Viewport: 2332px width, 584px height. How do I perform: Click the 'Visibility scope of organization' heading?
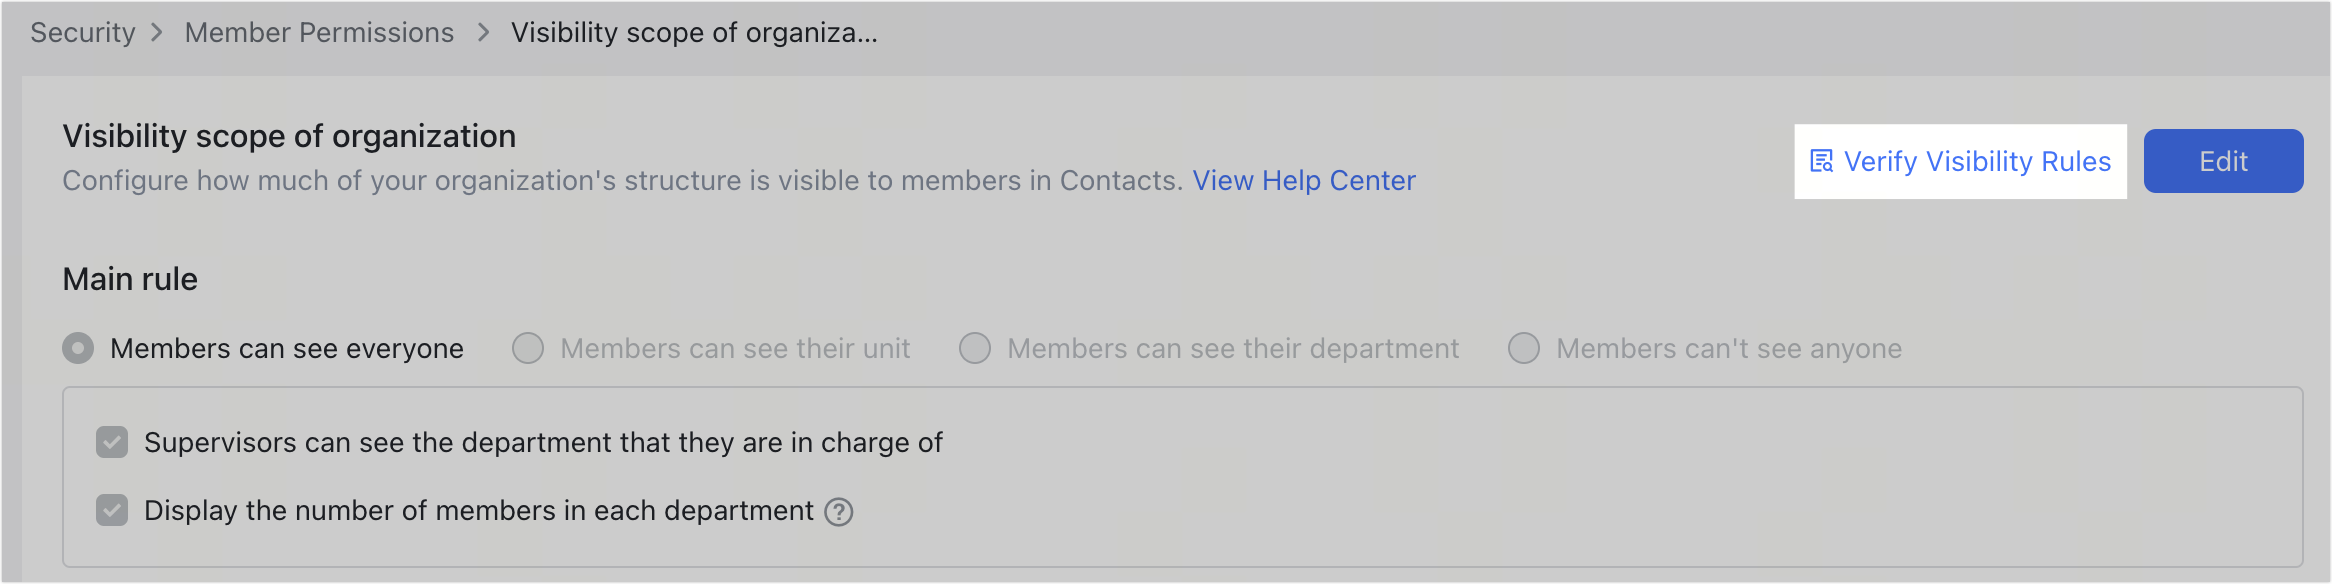pyautogui.click(x=289, y=135)
